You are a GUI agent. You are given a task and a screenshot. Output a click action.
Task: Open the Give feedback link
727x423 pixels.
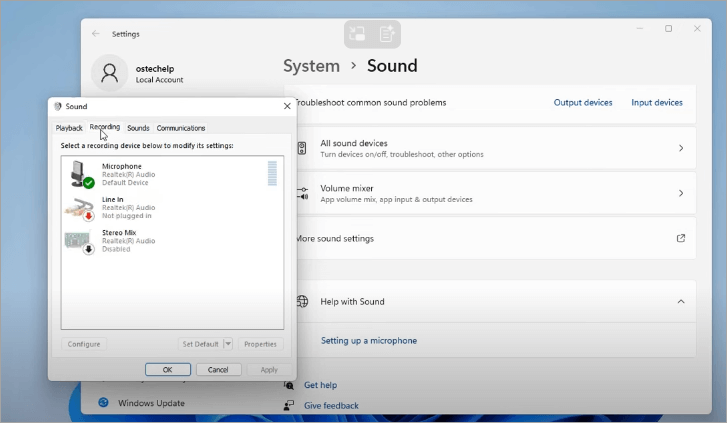point(331,405)
